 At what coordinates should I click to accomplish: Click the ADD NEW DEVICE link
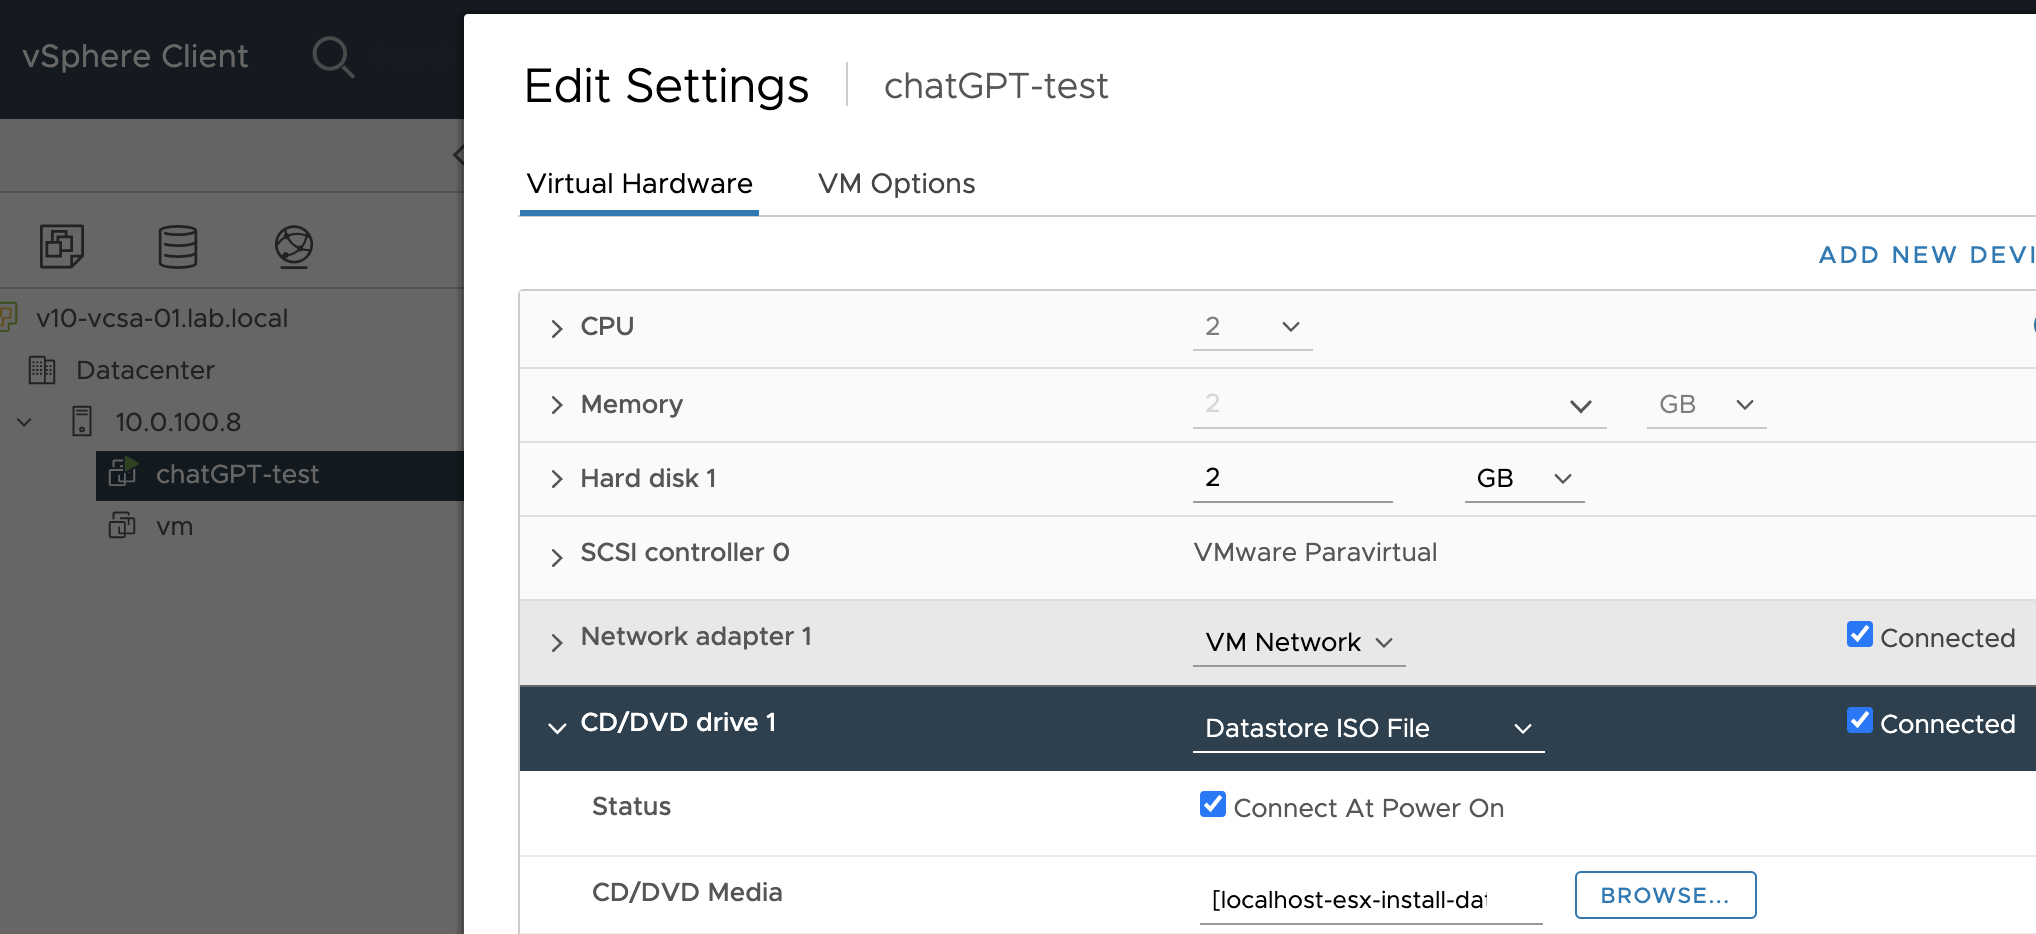[1926, 255]
